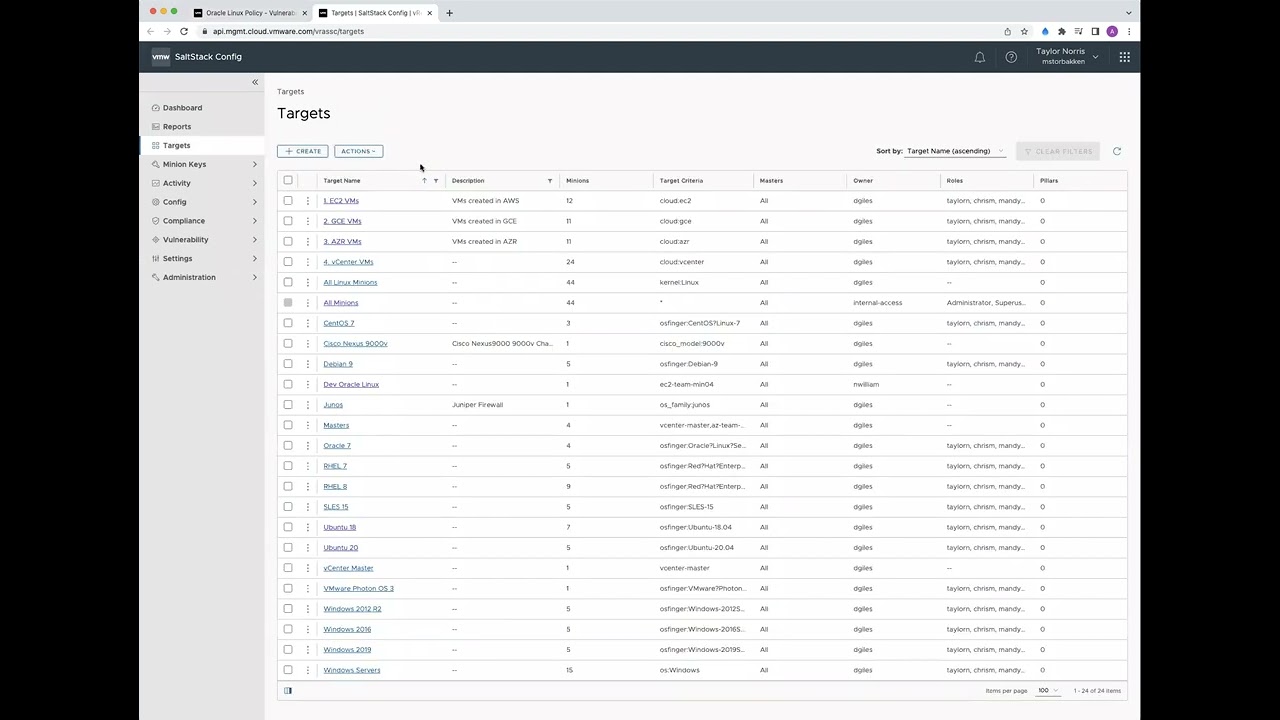Open the column toggle icon below the table
The width and height of the screenshot is (1280, 720).
point(288,691)
